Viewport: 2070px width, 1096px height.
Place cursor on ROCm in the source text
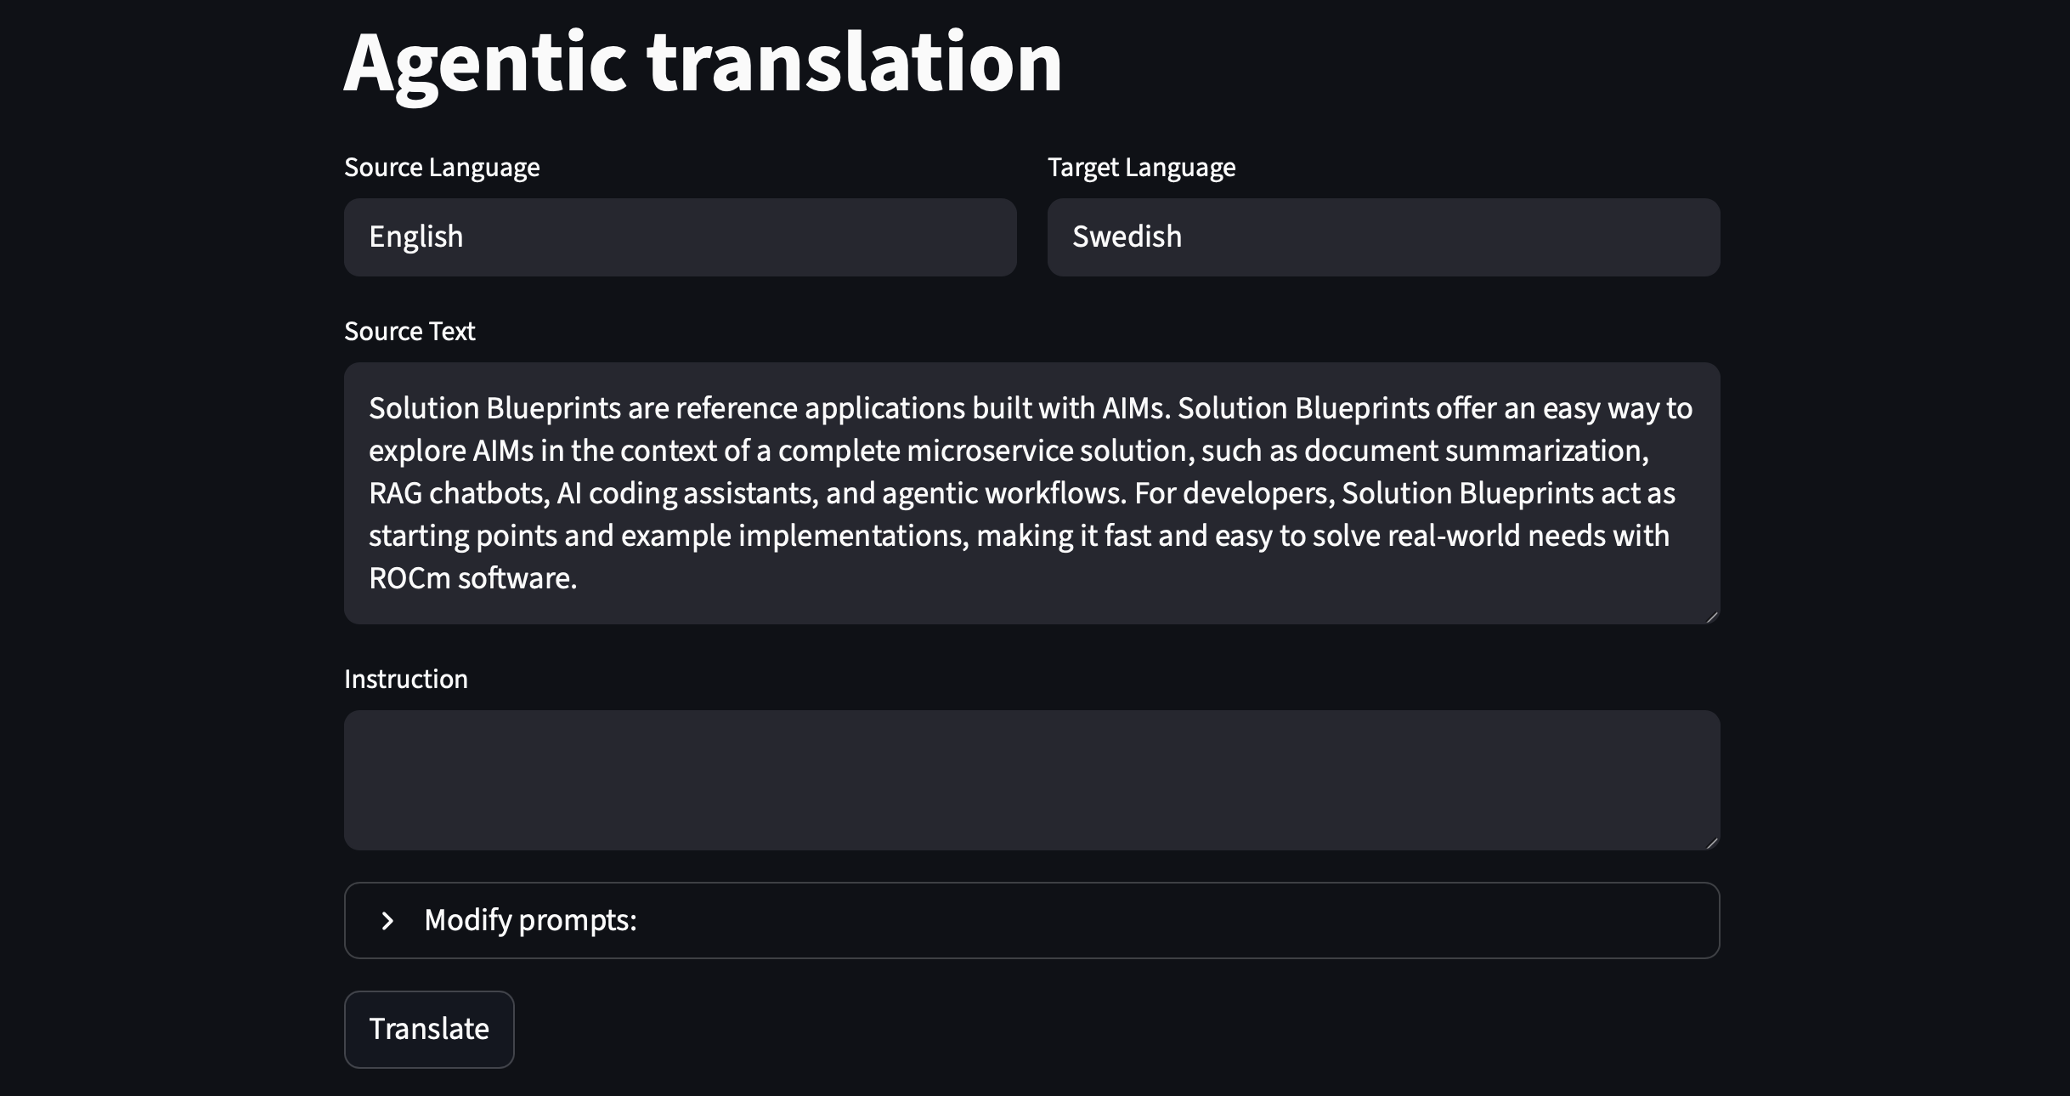click(409, 578)
